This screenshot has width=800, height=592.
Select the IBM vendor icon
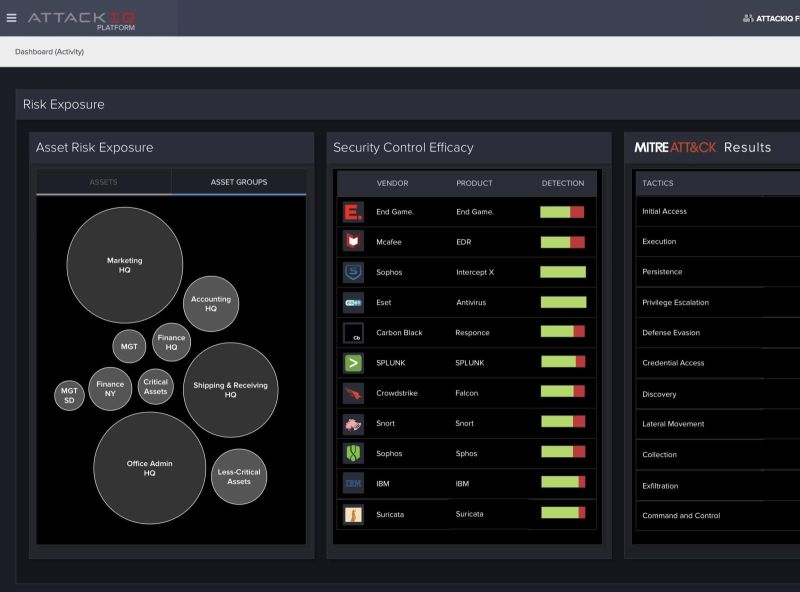click(x=355, y=484)
